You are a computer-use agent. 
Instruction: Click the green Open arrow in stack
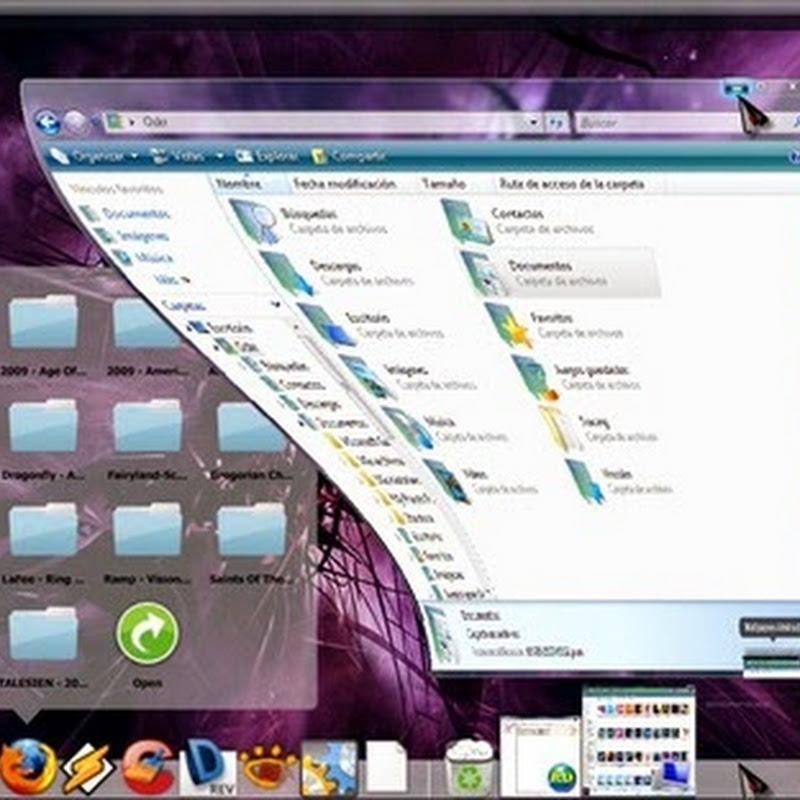coord(147,633)
